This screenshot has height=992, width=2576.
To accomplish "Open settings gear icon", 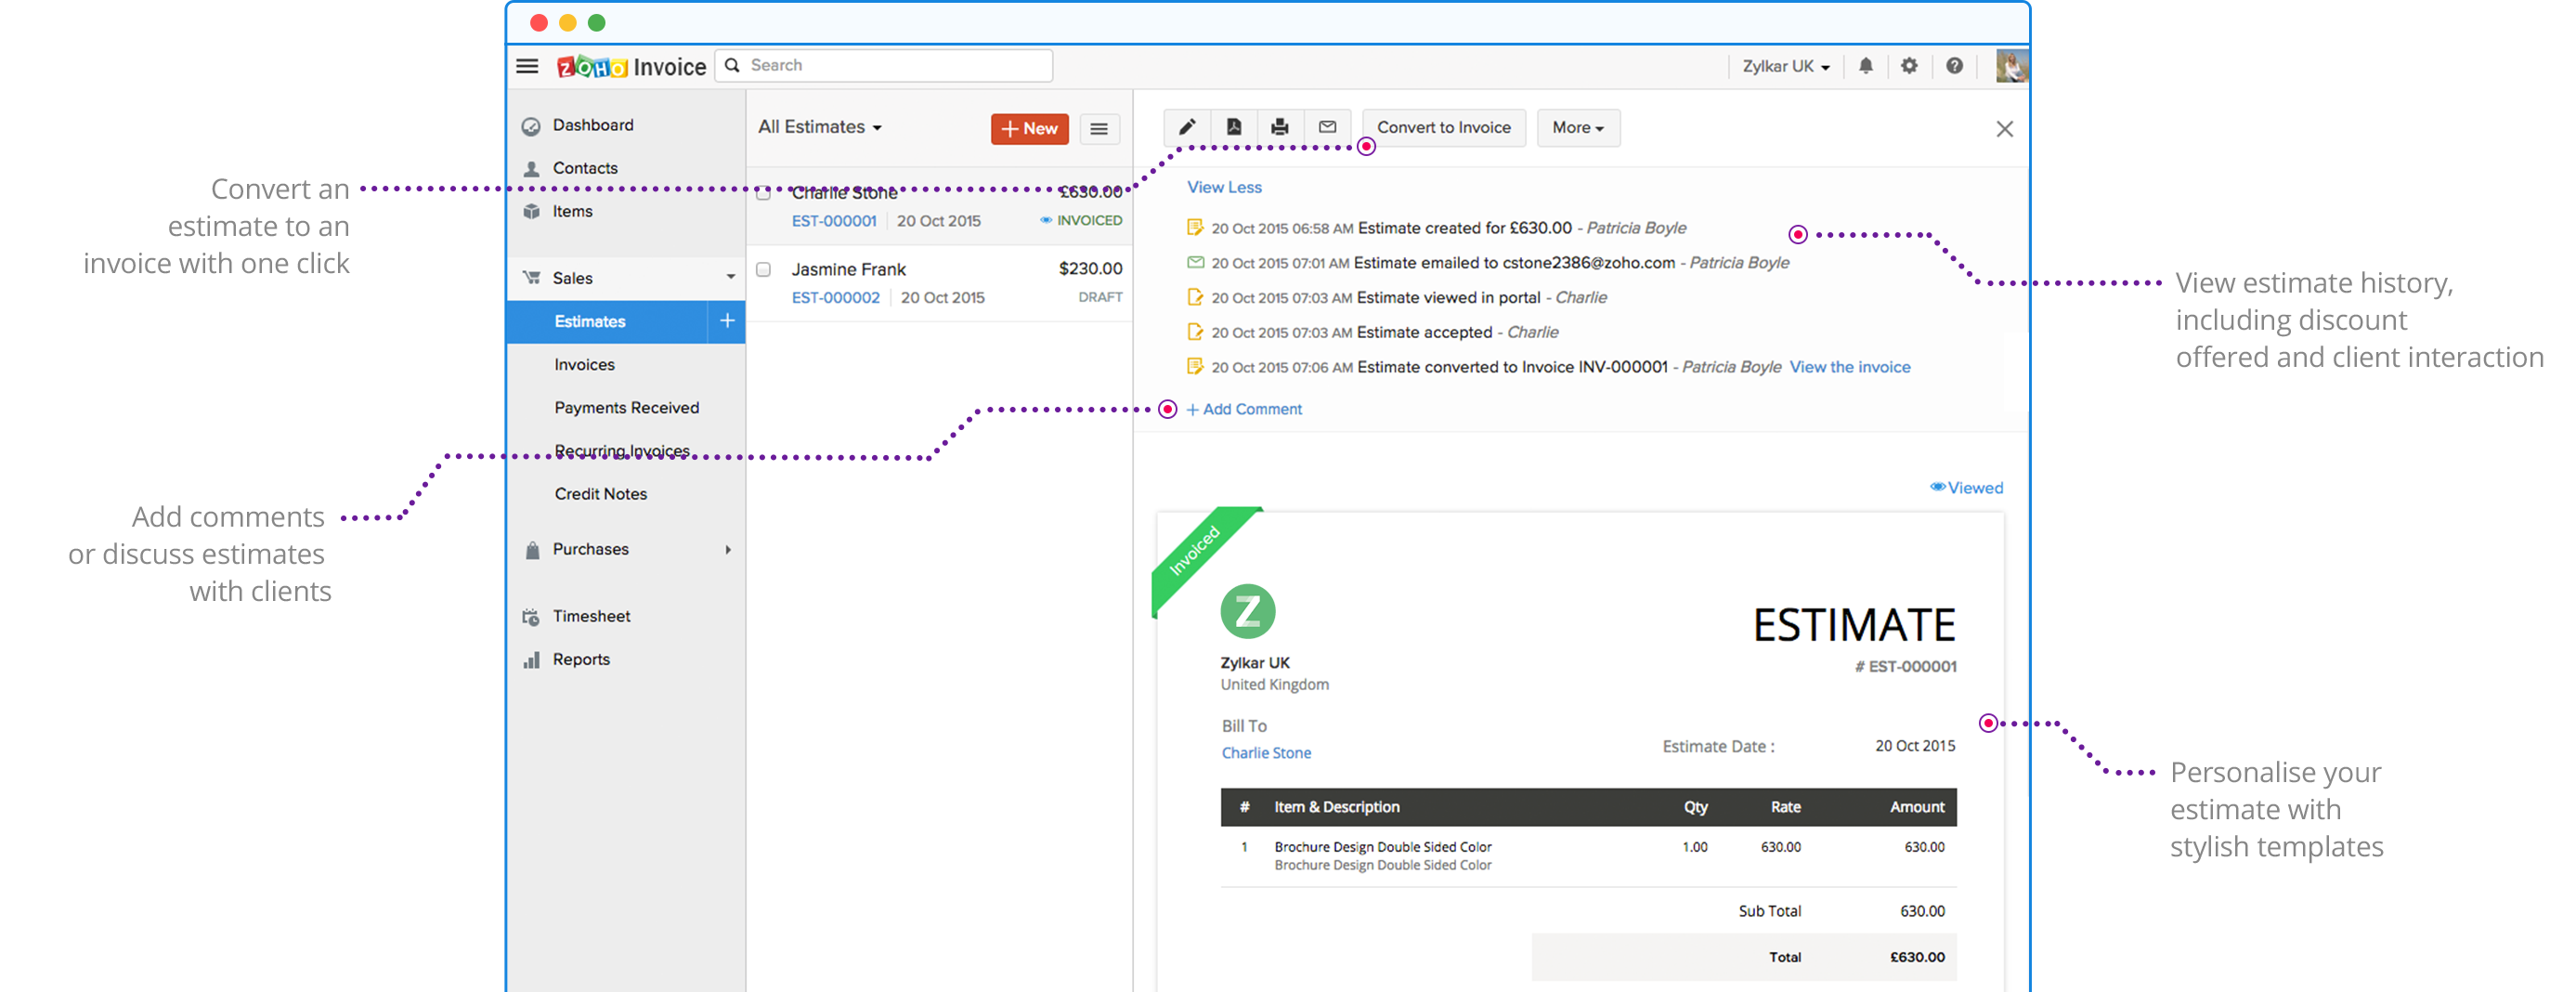I will (x=1909, y=66).
